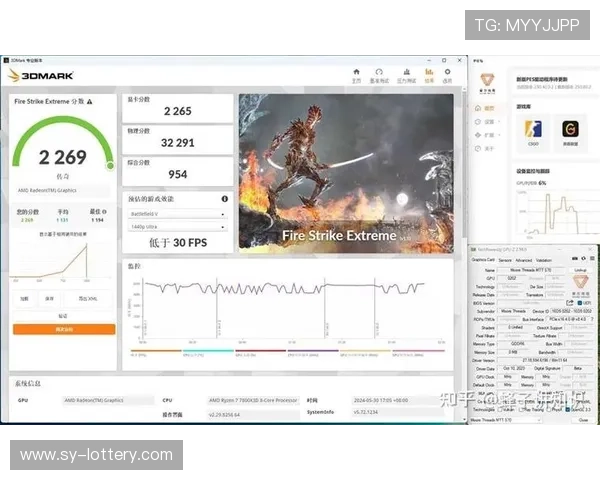Expand the 1440p Ultra resolution dropdown
Viewport: 600px width, 480px height.
[176, 228]
